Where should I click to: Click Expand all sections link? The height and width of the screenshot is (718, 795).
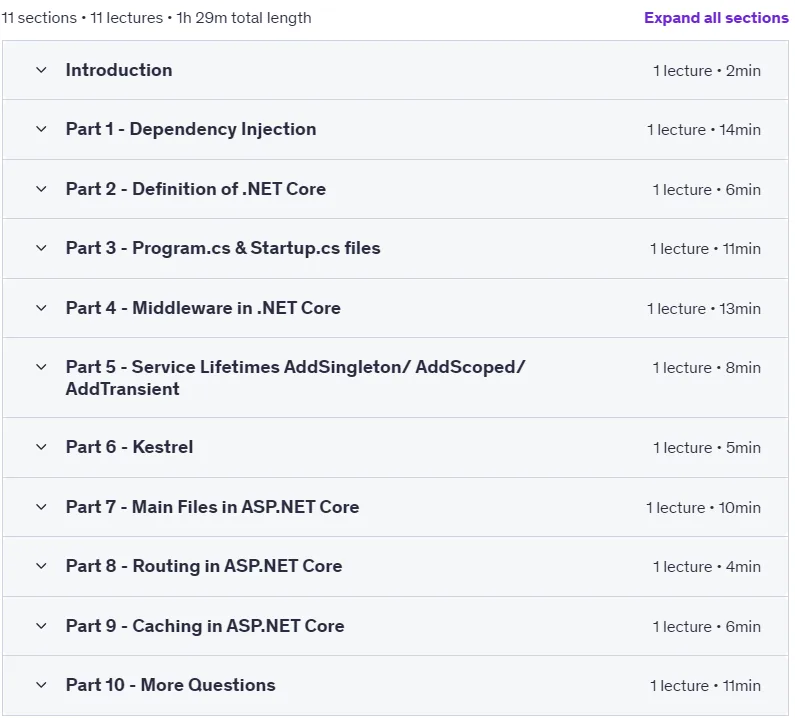716,18
